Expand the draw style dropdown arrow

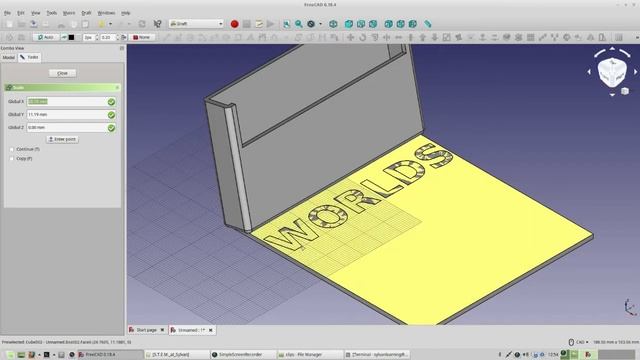tap(320, 24)
